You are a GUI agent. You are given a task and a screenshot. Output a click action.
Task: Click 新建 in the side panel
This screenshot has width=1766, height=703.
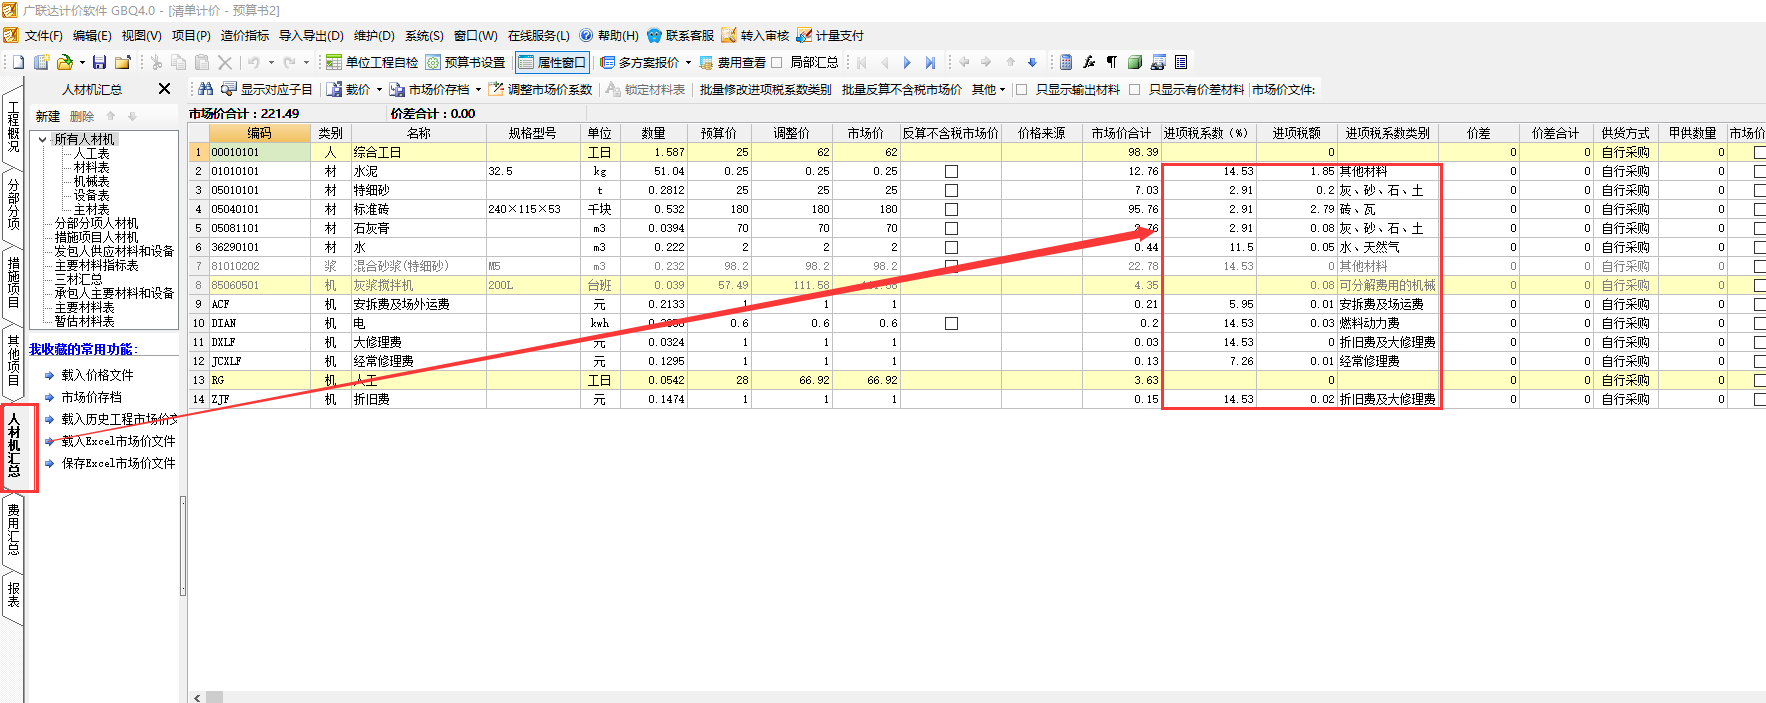[x=48, y=116]
